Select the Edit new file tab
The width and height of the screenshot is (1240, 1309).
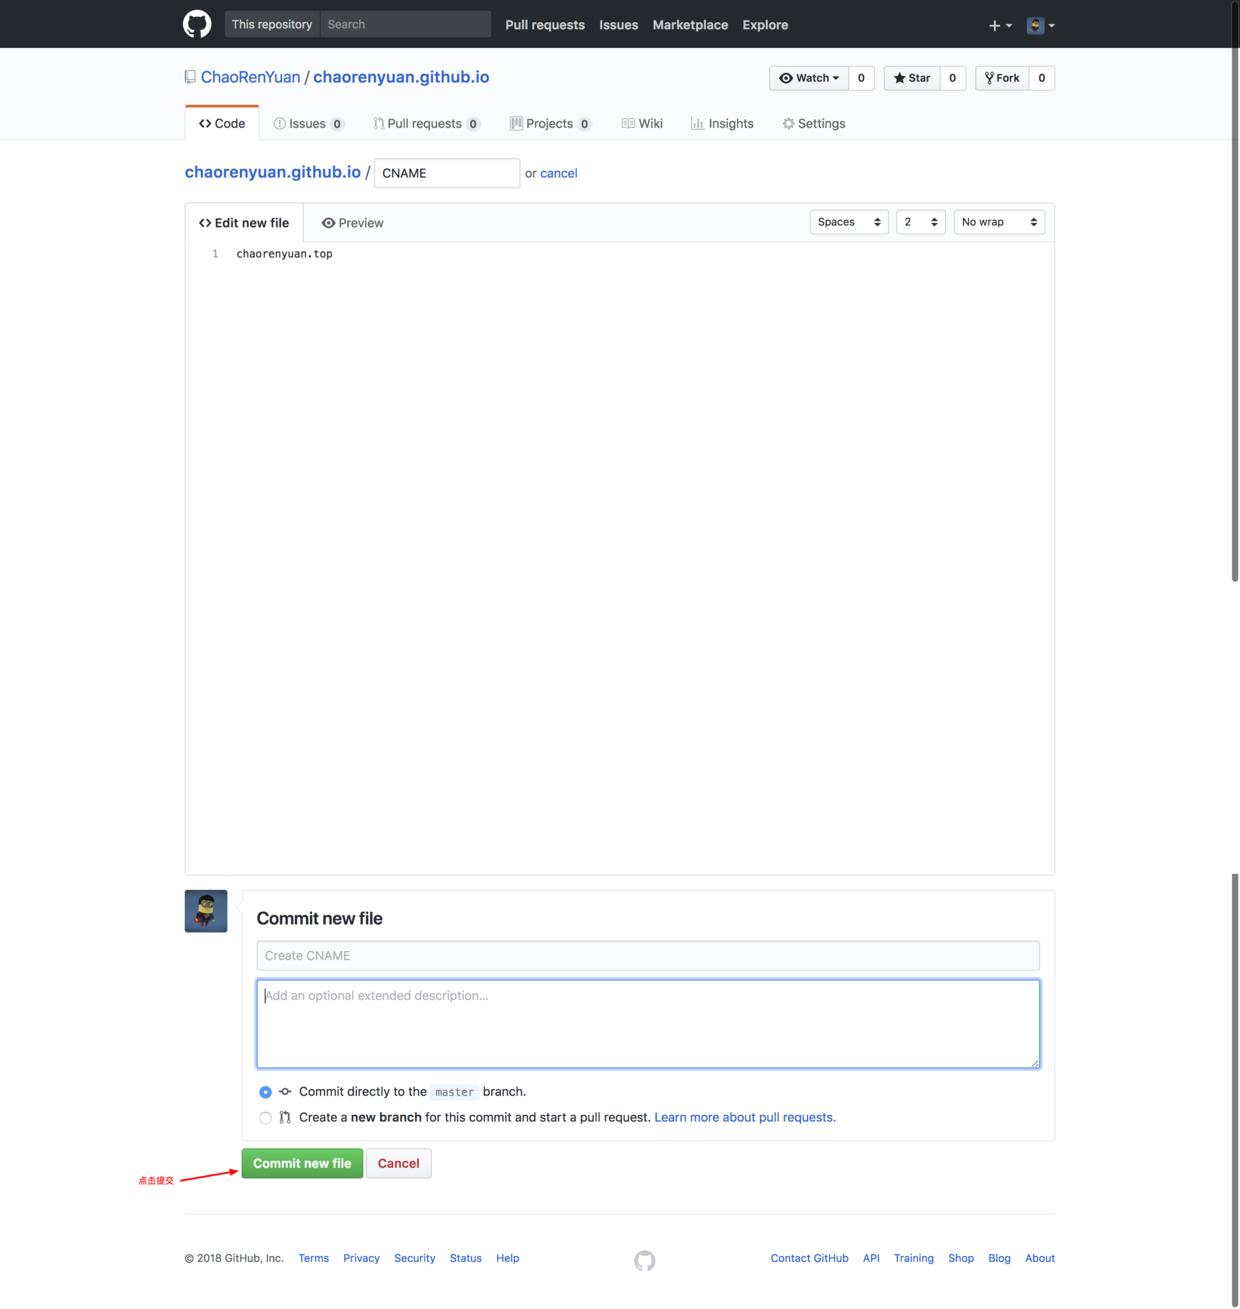click(x=244, y=222)
